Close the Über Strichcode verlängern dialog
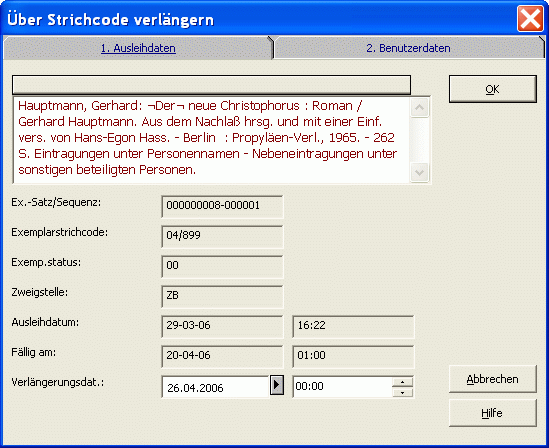 [530, 19]
